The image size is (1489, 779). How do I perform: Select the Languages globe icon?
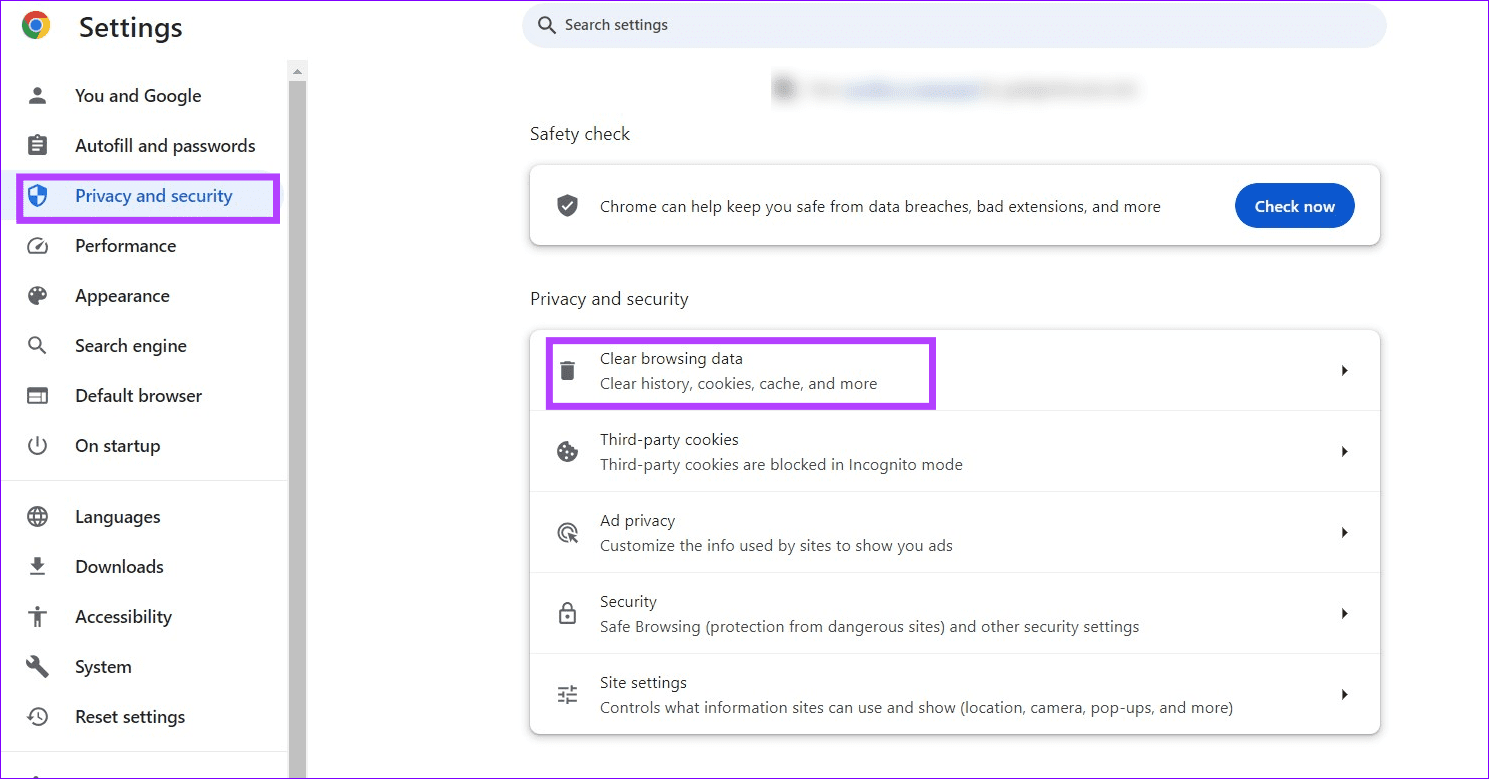(37, 516)
